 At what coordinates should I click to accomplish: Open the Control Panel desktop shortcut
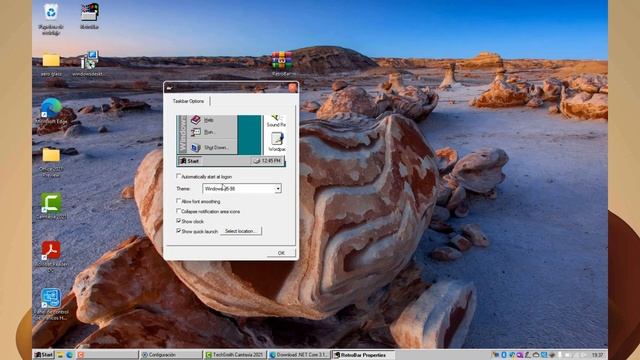51,304
